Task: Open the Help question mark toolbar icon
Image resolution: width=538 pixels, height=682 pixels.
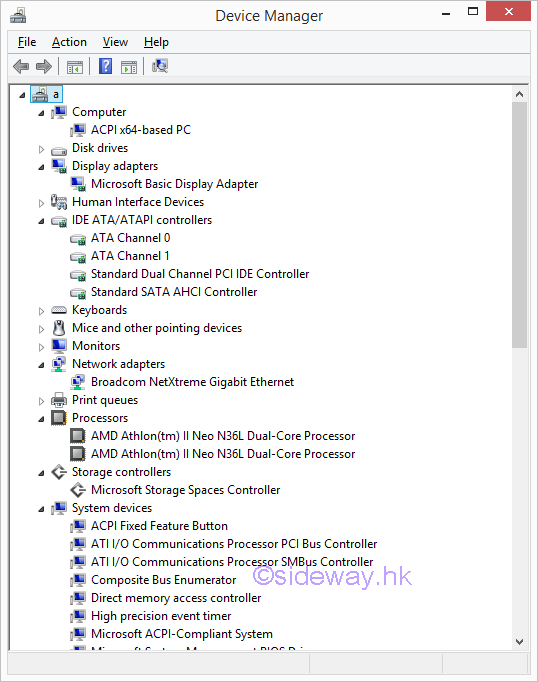Action: 105,67
